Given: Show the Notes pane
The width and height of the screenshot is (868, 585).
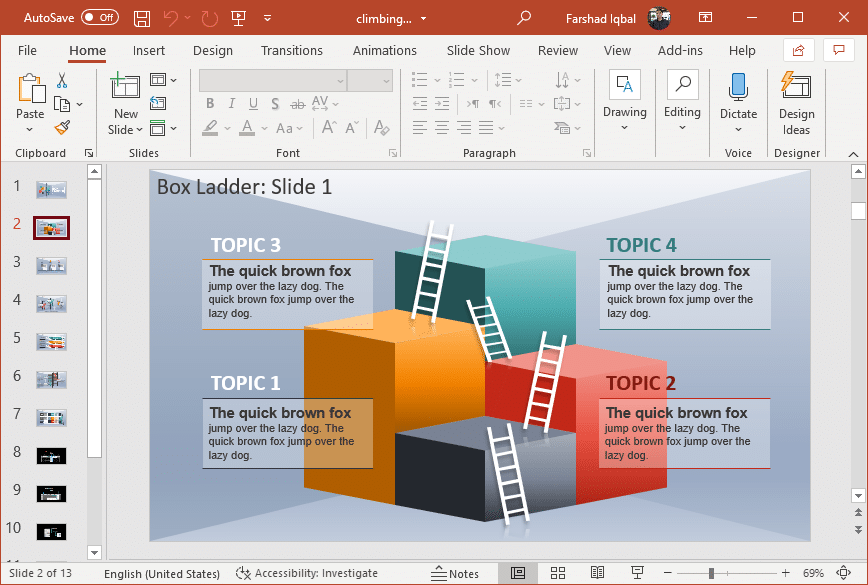Looking at the screenshot, I should (455, 573).
